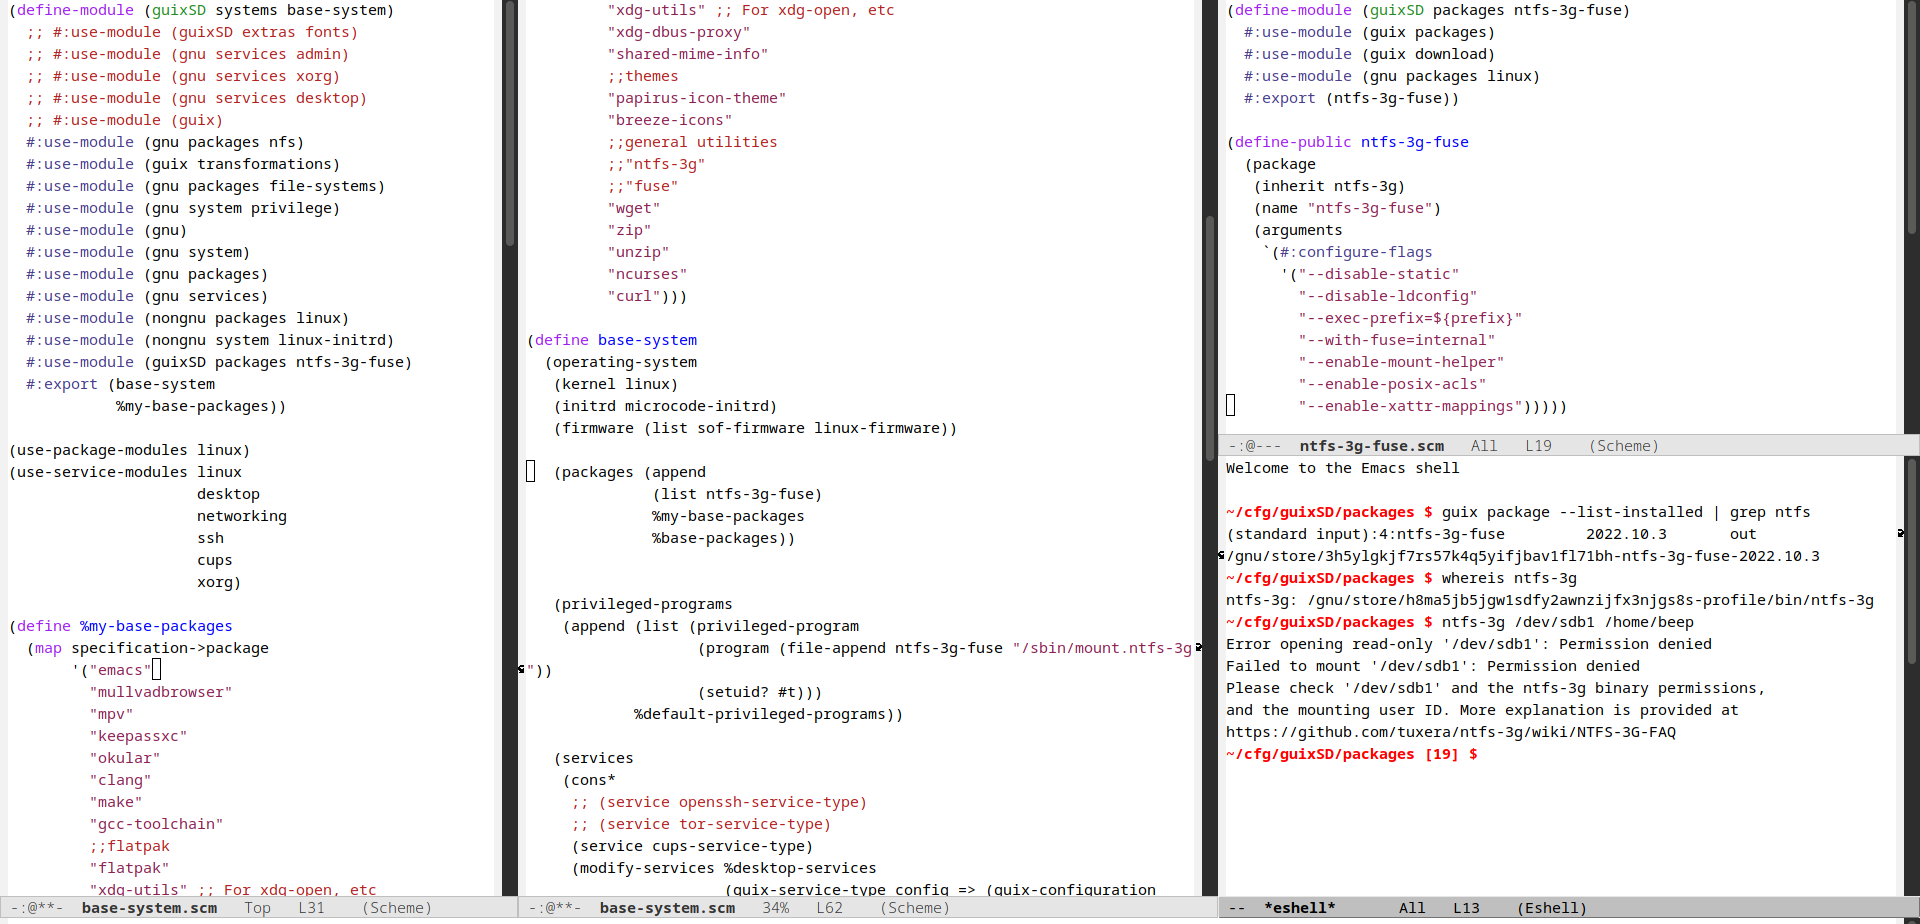Image resolution: width=1920 pixels, height=924 pixels.
Task: Click the ntfs-3g-fuse.scm buffer name in mode line
Action: (1371, 446)
